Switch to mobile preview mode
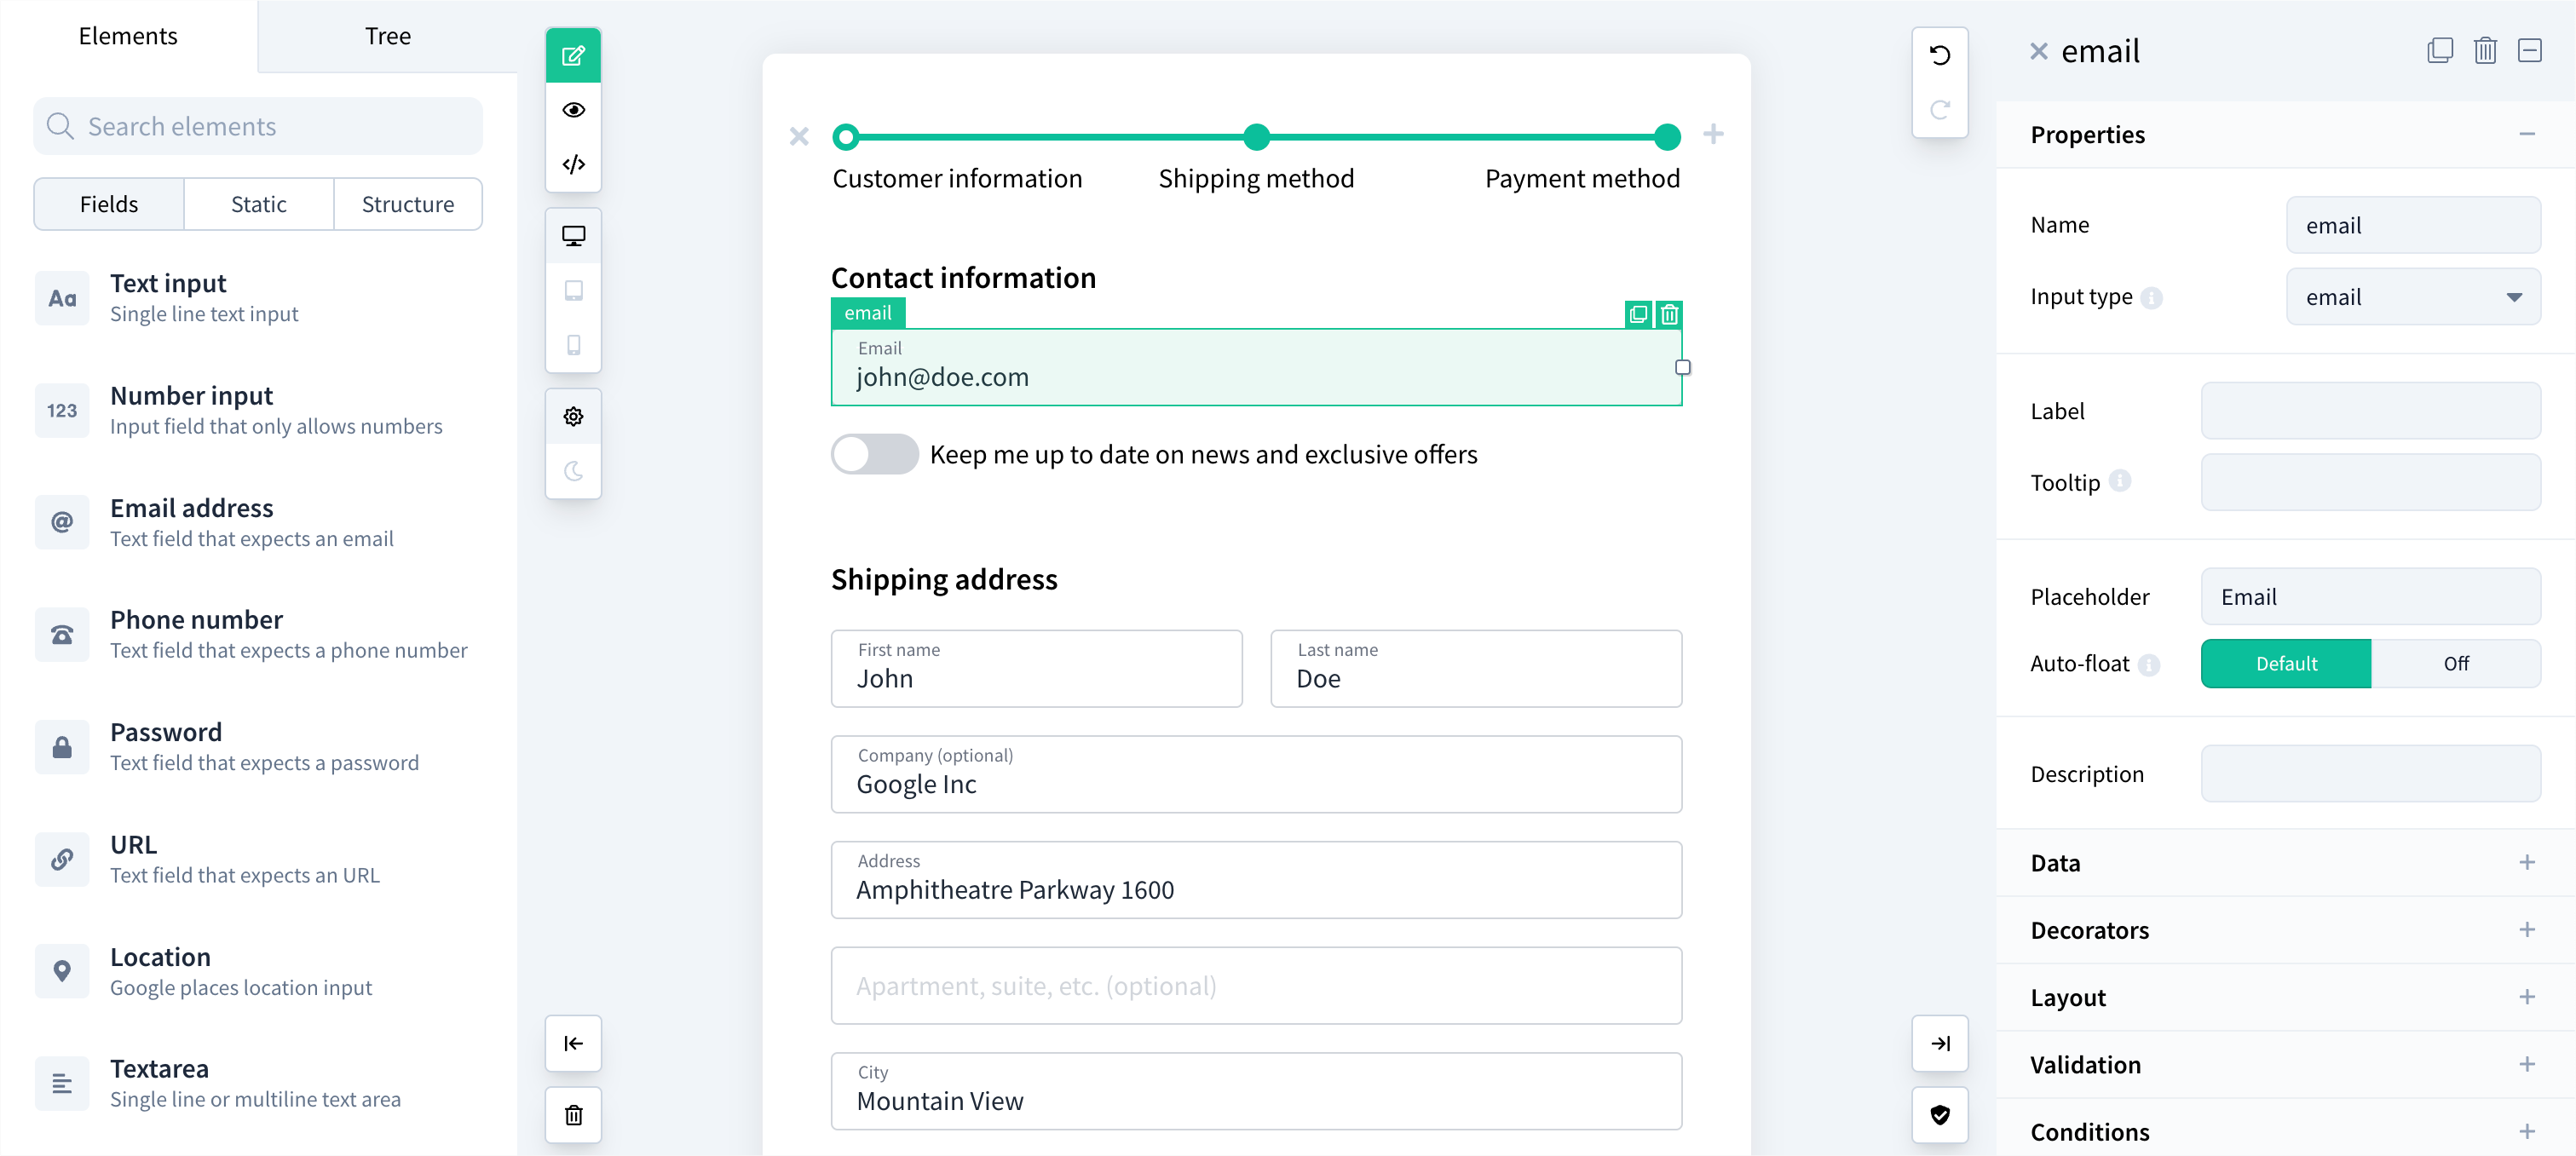2576x1156 pixels. coord(573,345)
